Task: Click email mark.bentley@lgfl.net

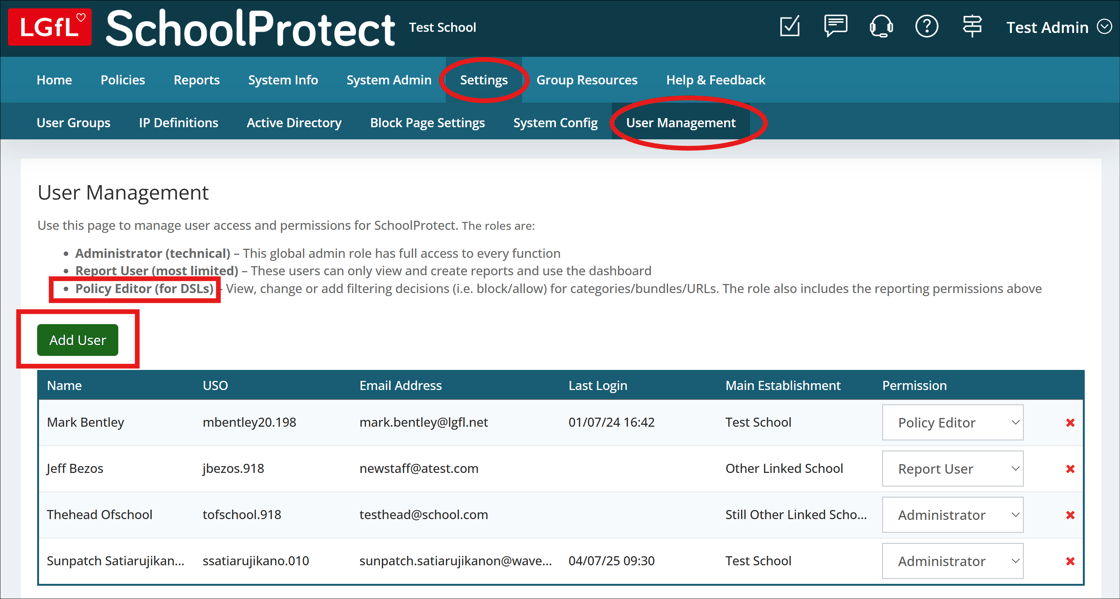Action: pyautogui.click(x=424, y=423)
